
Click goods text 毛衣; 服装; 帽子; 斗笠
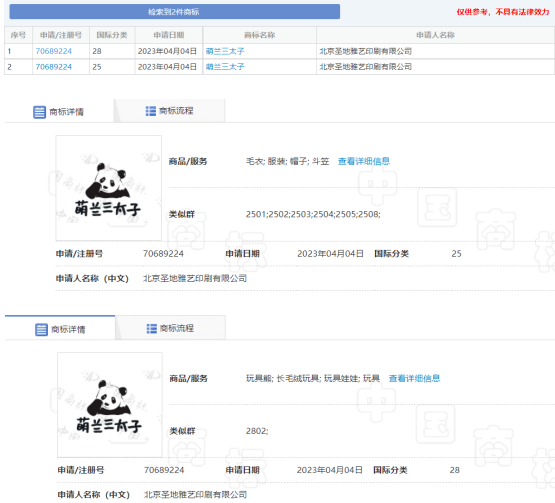[287, 161]
